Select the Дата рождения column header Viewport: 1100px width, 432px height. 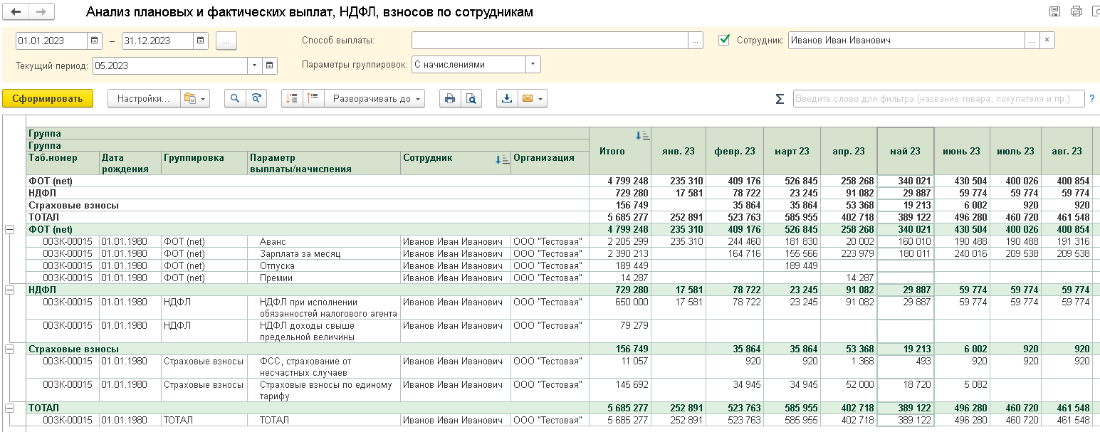click(130, 163)
